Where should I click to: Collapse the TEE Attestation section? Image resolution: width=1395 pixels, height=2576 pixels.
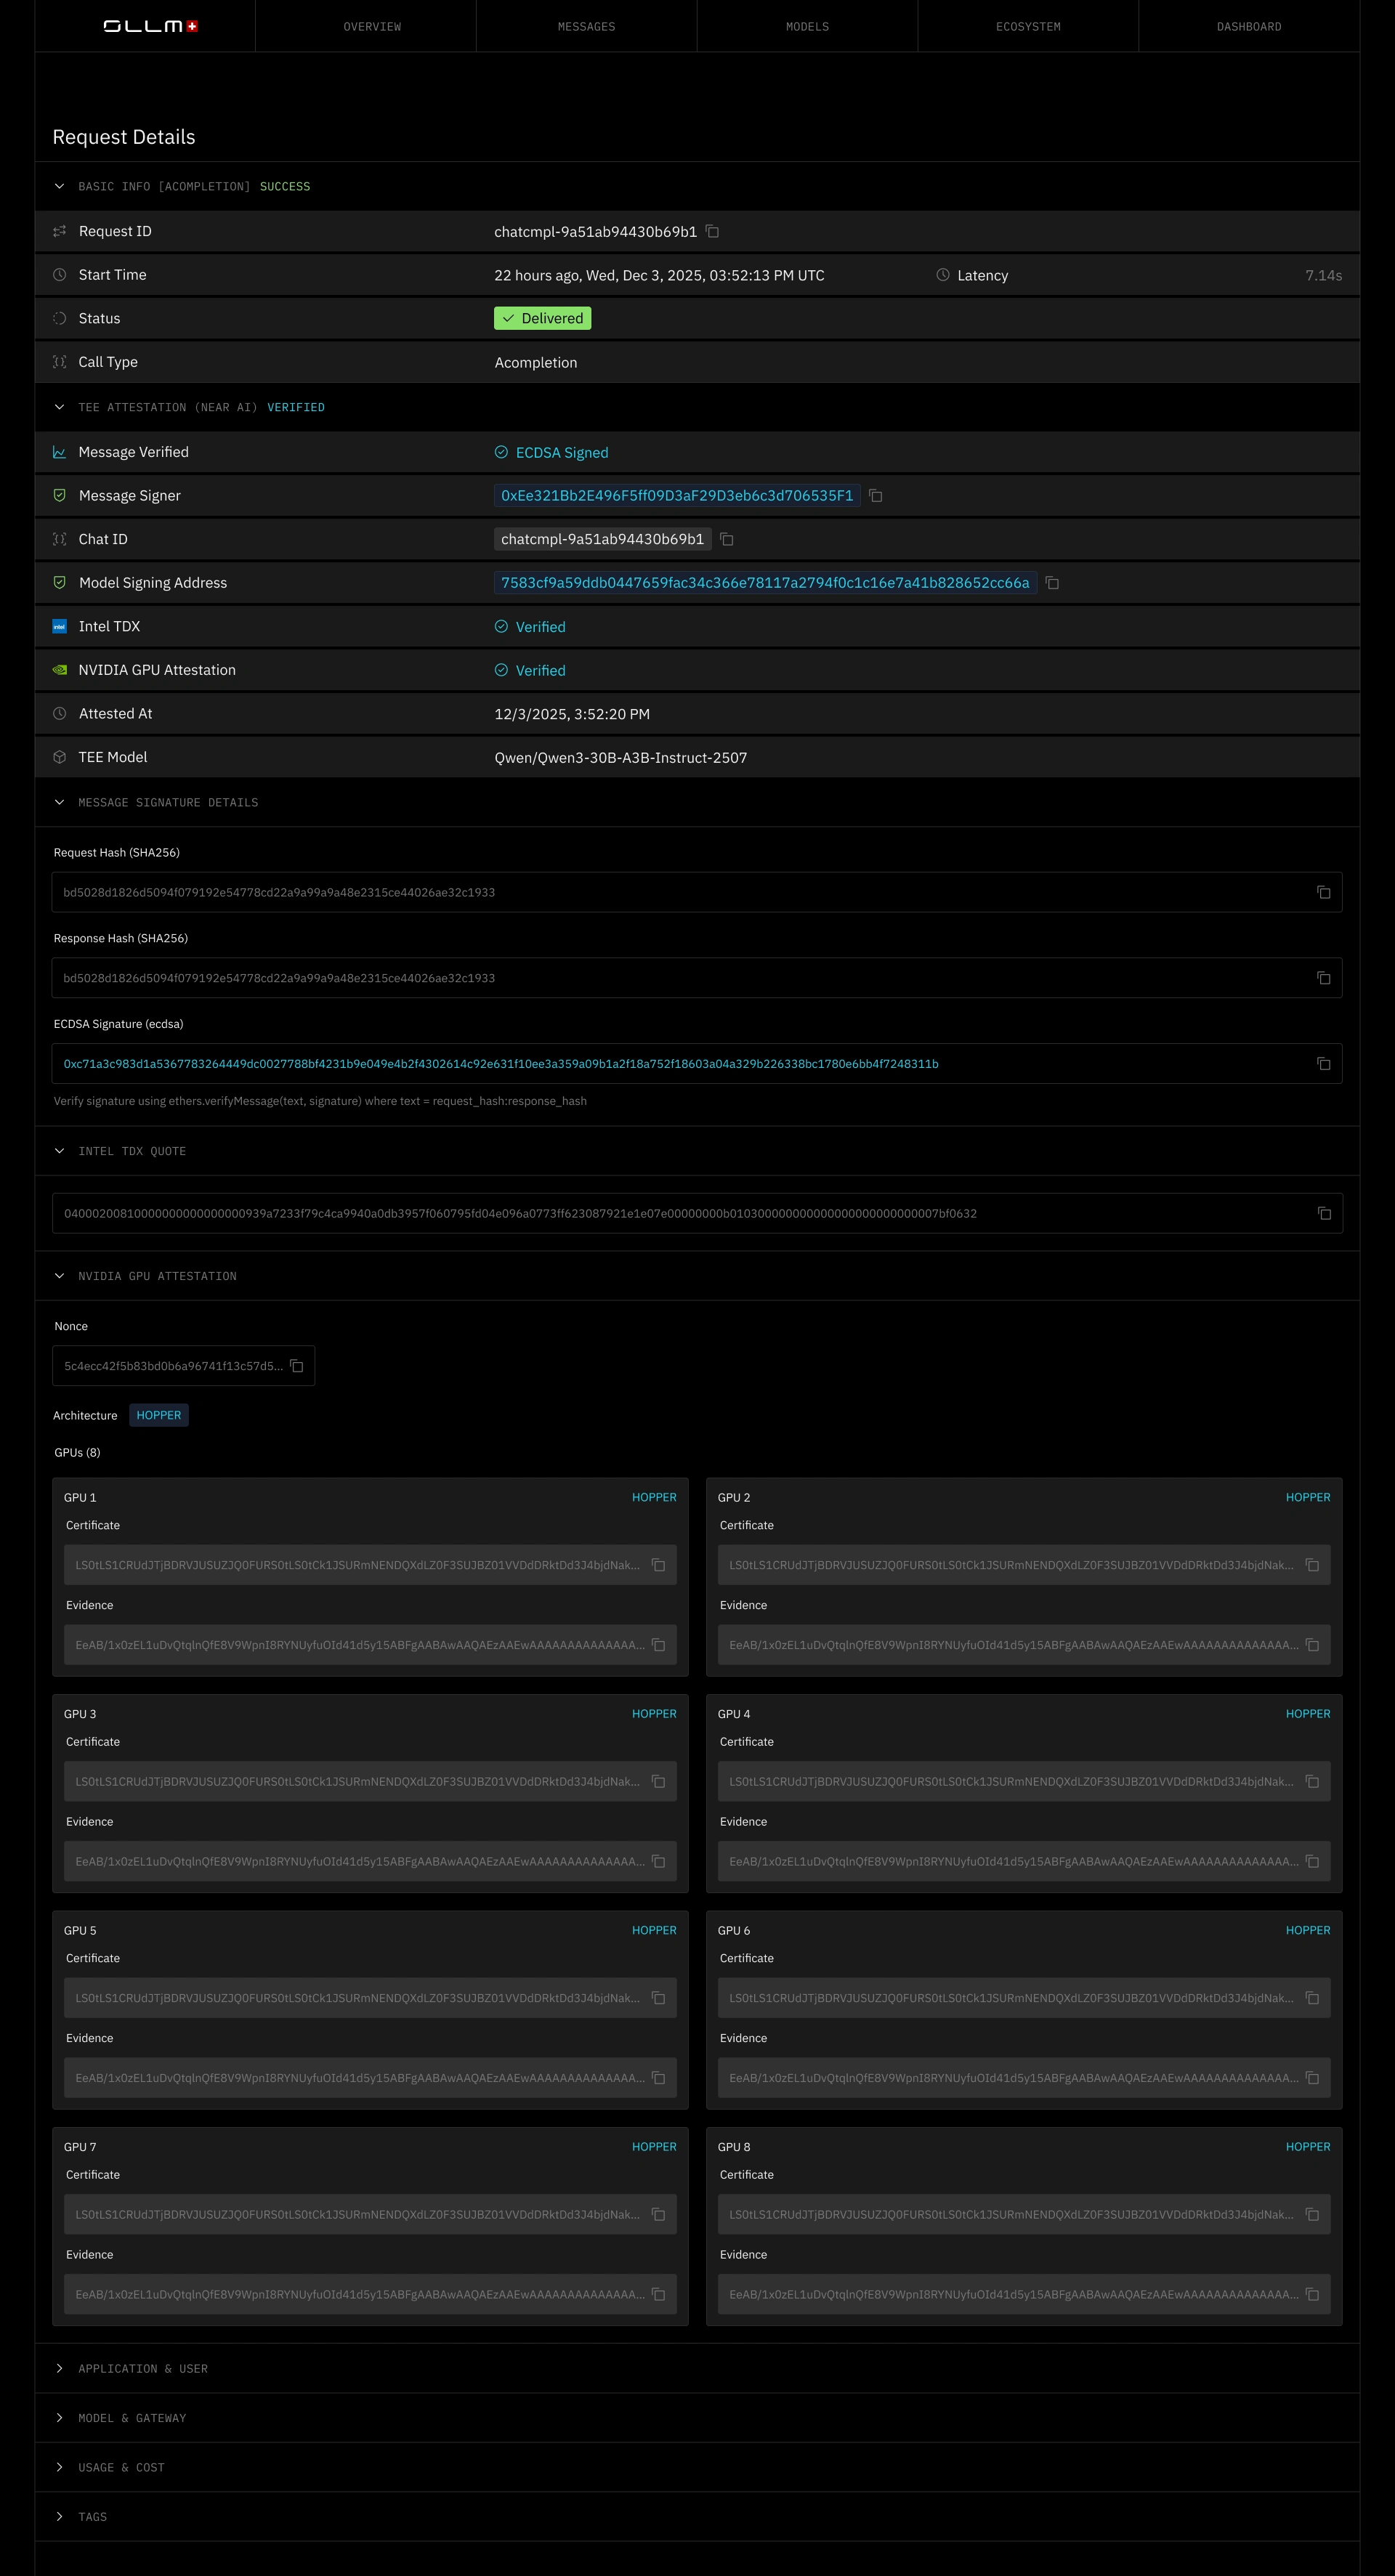pyautogui.click(x=59, y=407)
